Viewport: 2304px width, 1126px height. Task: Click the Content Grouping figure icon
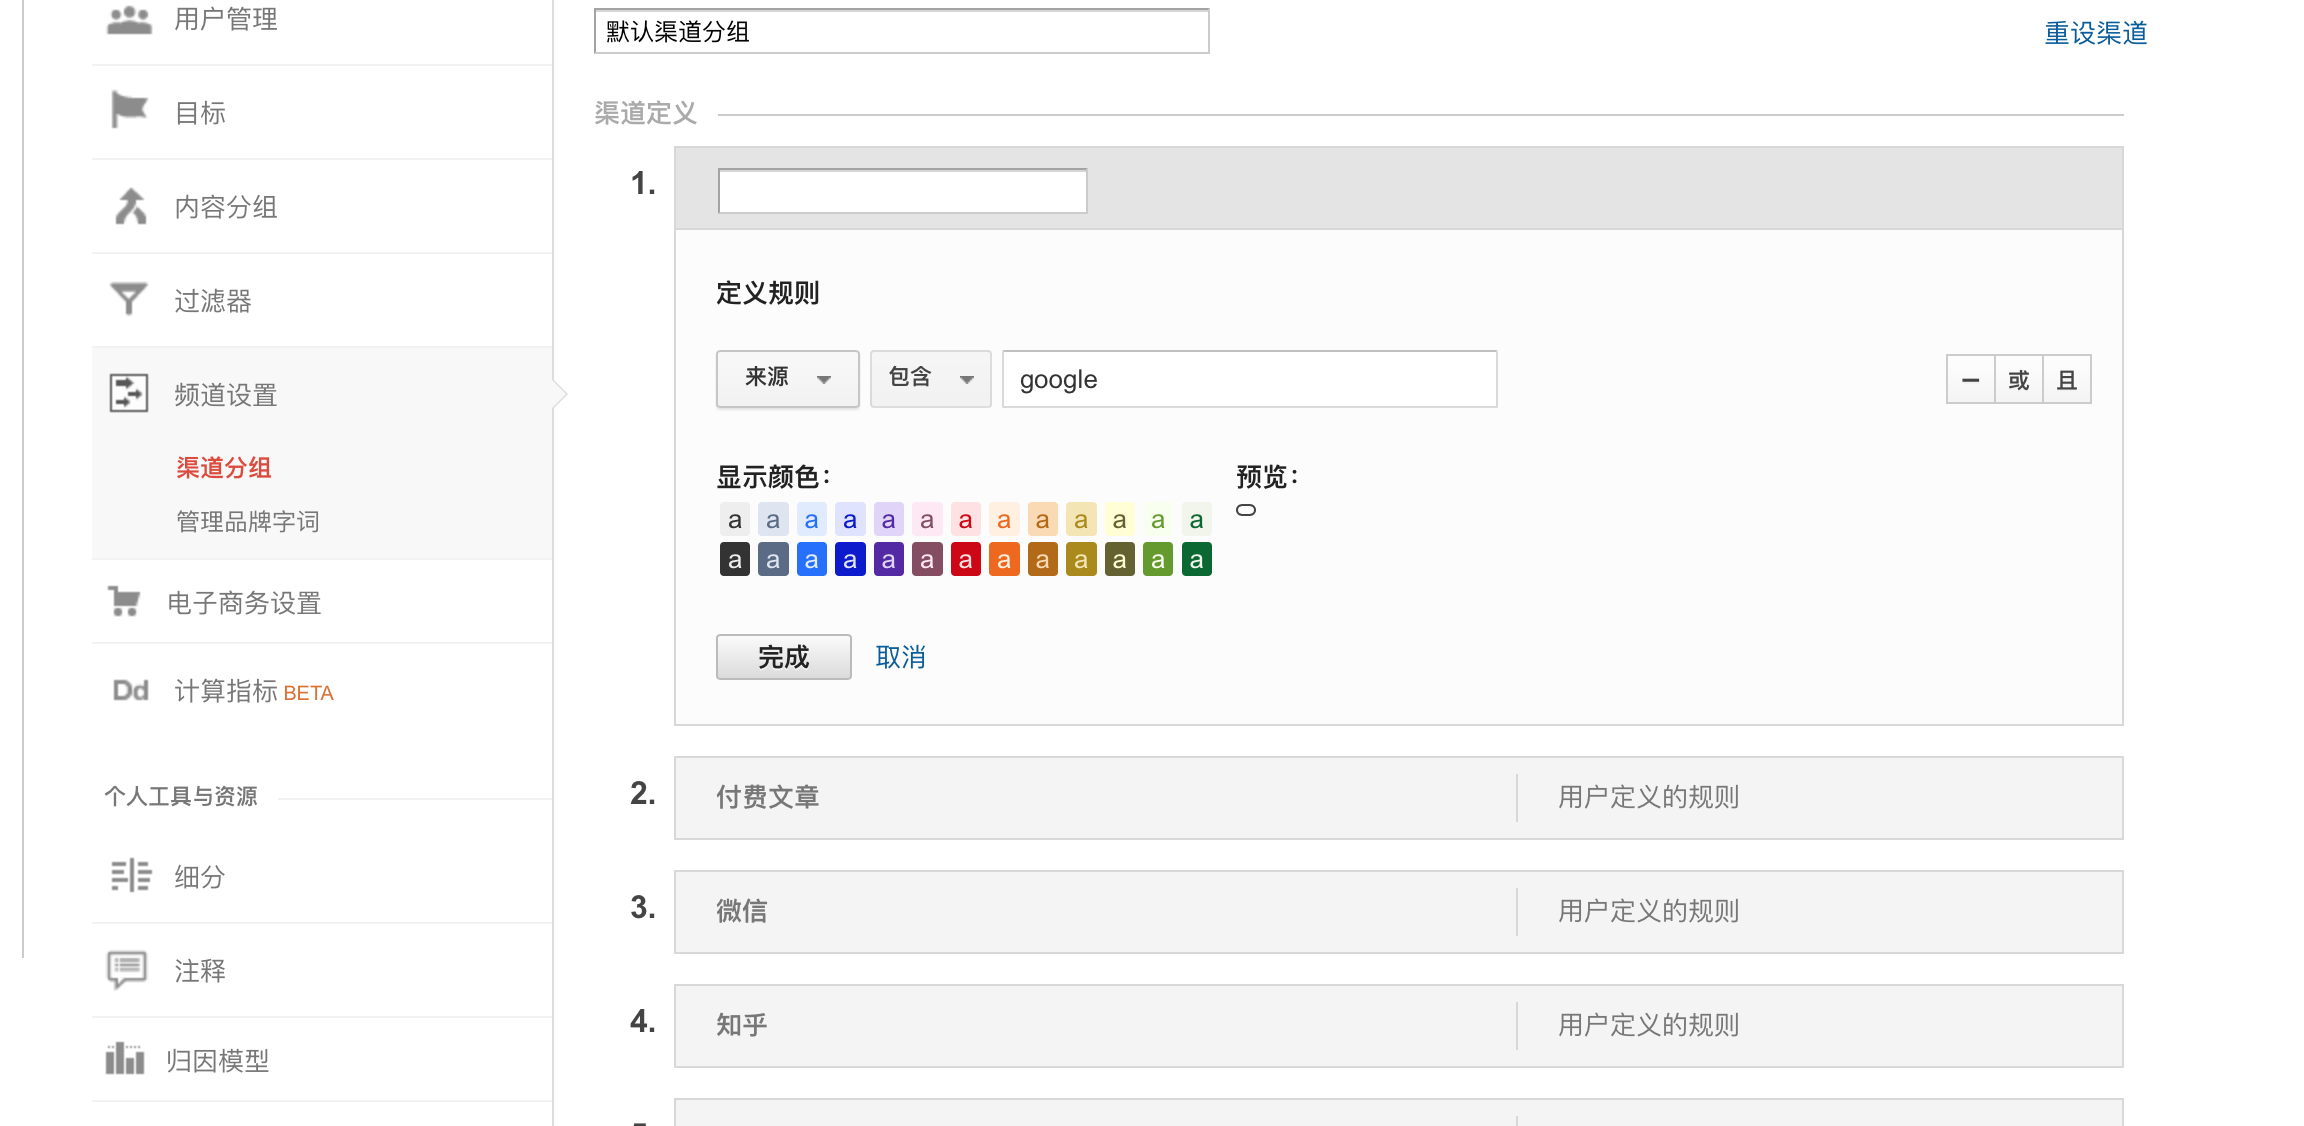[x=130, y=206]
